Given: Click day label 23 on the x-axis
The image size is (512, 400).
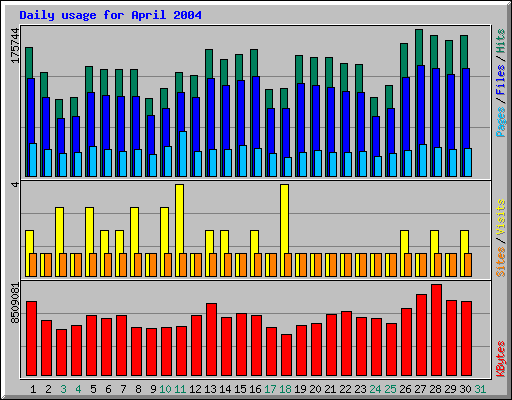Looking at the screenshot, I should pyautogui.click(x=360, y=389).
